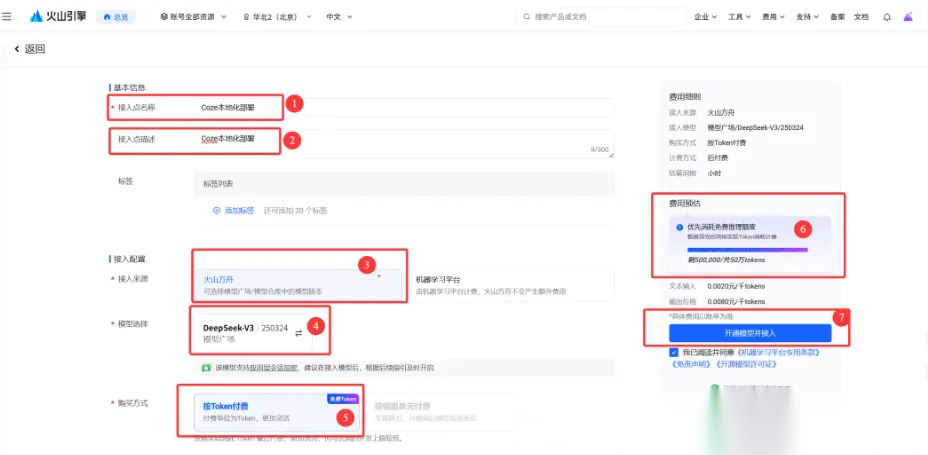Select 按Token付费 purchase option
Viewport: 928px width, 455px height.
pyautogui.click(x=277, y=411)
